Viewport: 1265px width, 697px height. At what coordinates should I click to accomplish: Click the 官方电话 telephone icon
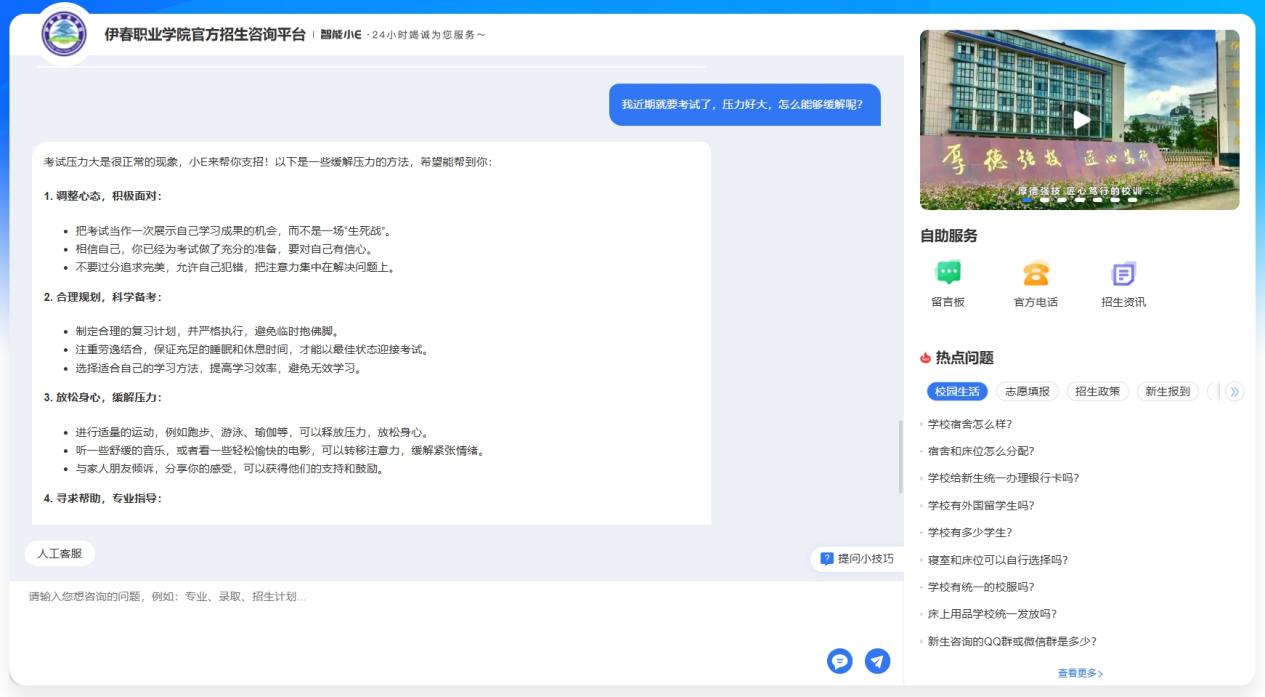[1035, 274]
